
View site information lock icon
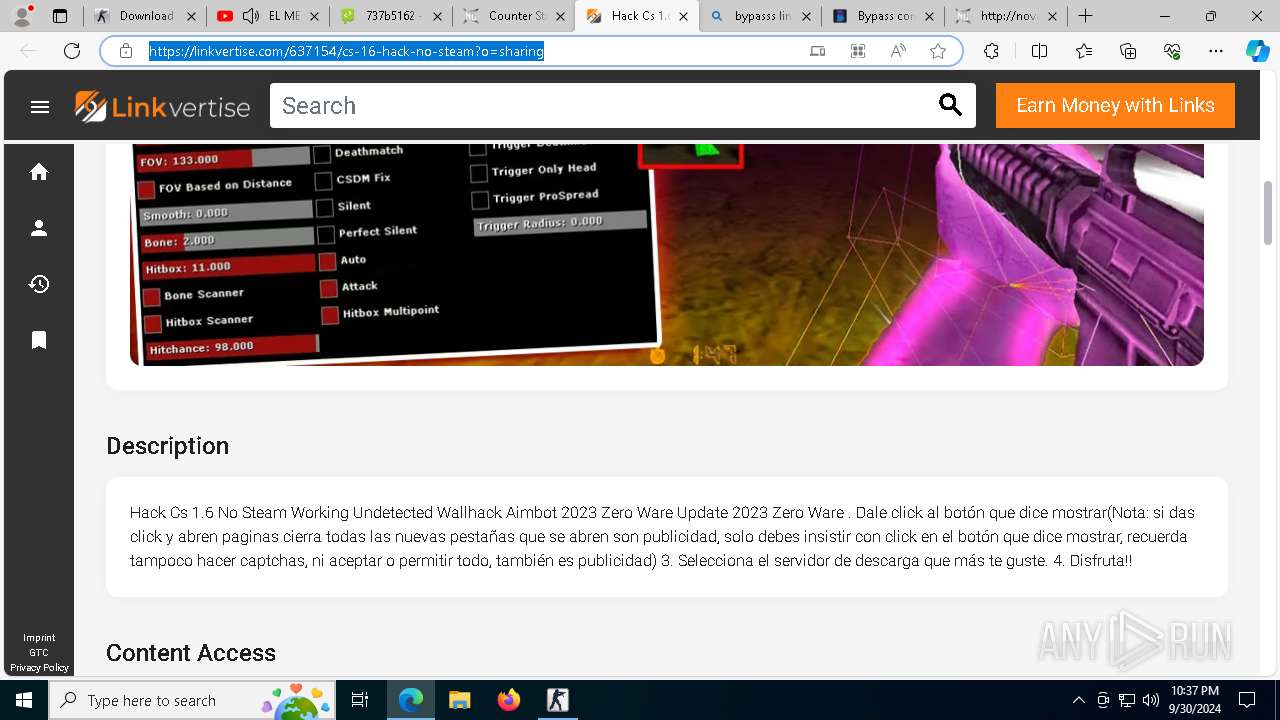(x=126, y=51)
